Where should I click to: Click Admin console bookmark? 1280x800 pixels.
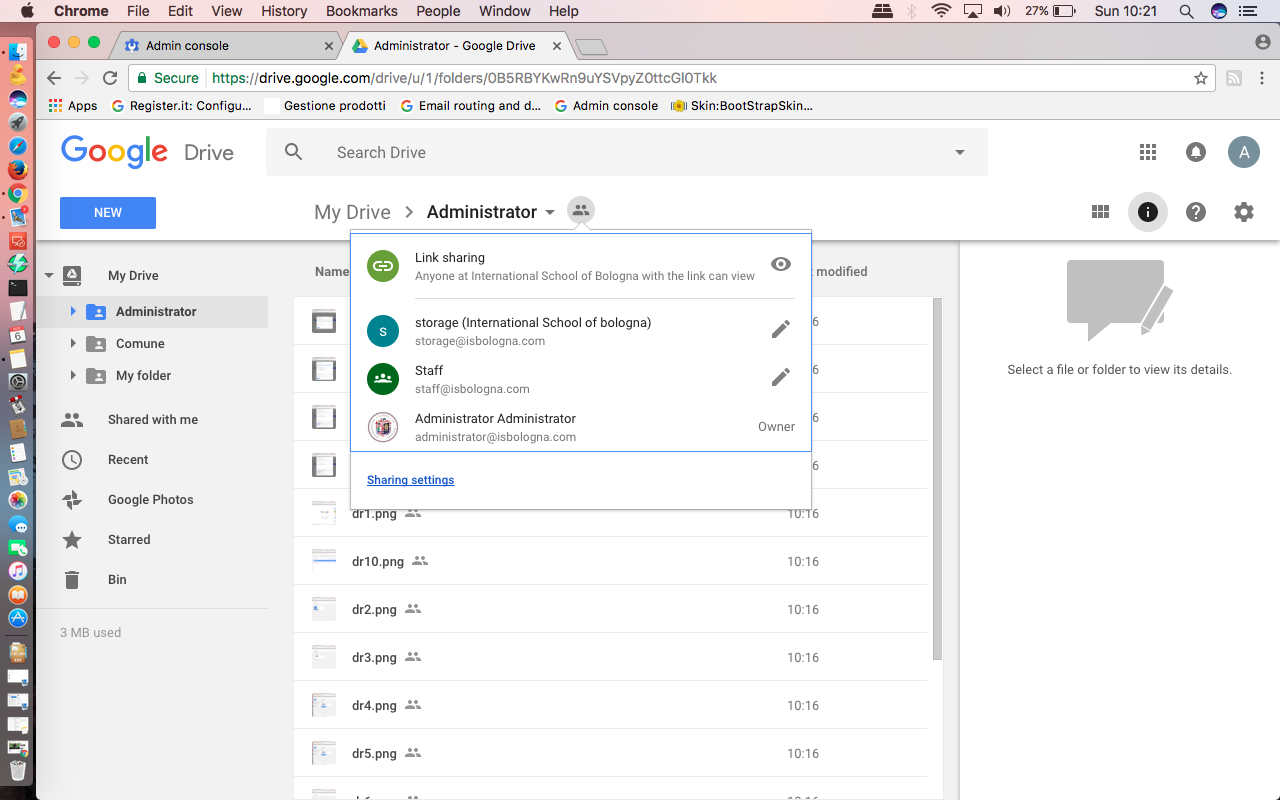coord(606,106)
